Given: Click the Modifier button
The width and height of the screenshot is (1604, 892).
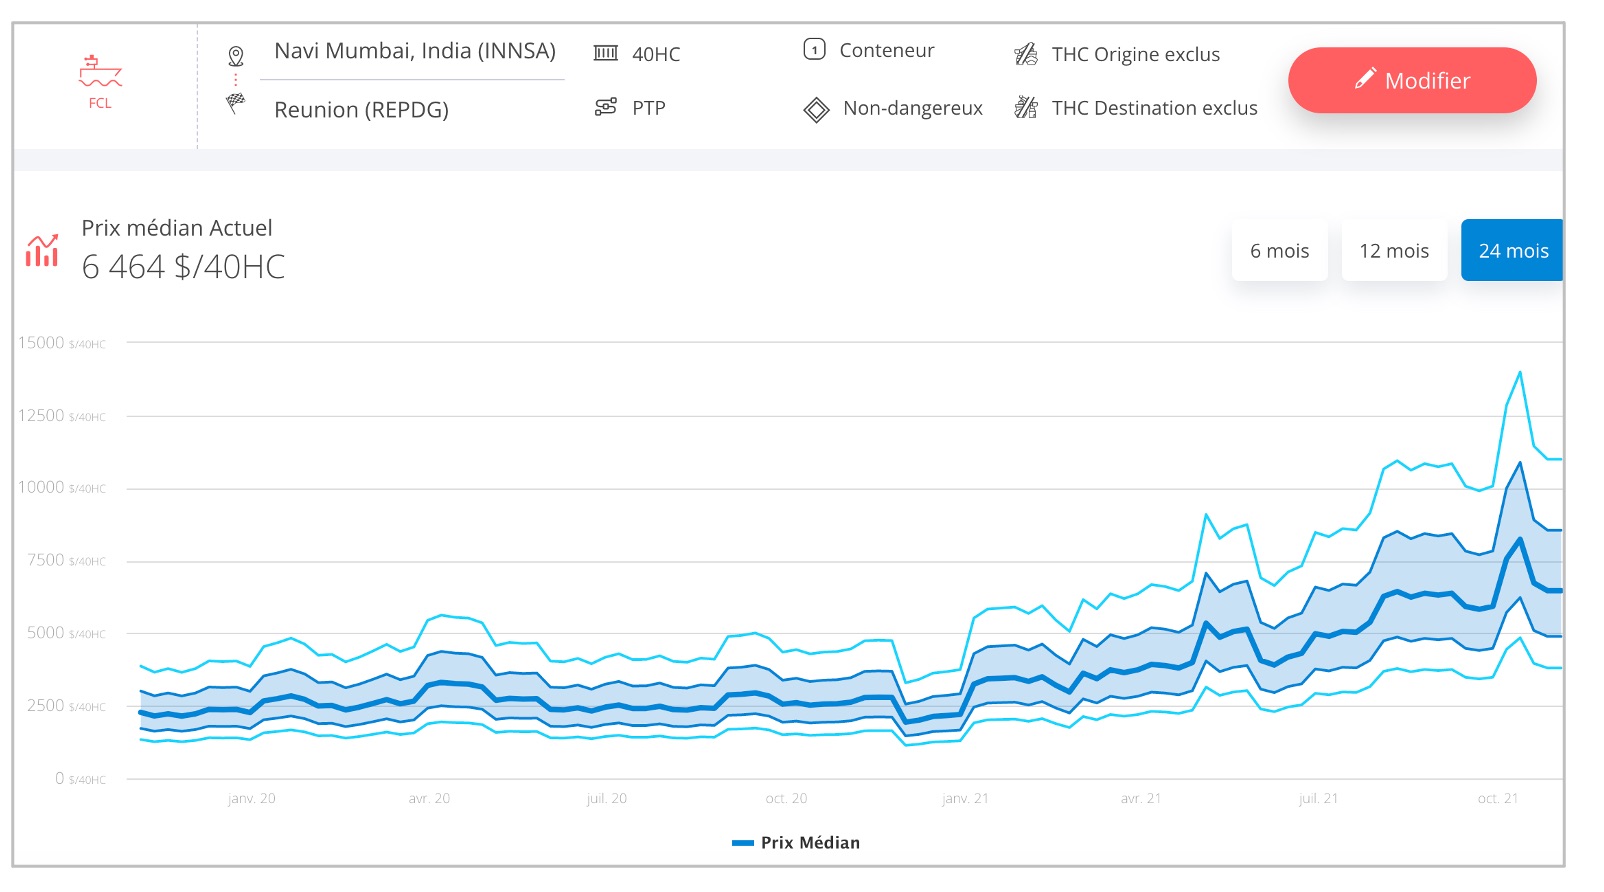Looking at the screenshot, I should pyautogui.click(x=1412, y=80).
